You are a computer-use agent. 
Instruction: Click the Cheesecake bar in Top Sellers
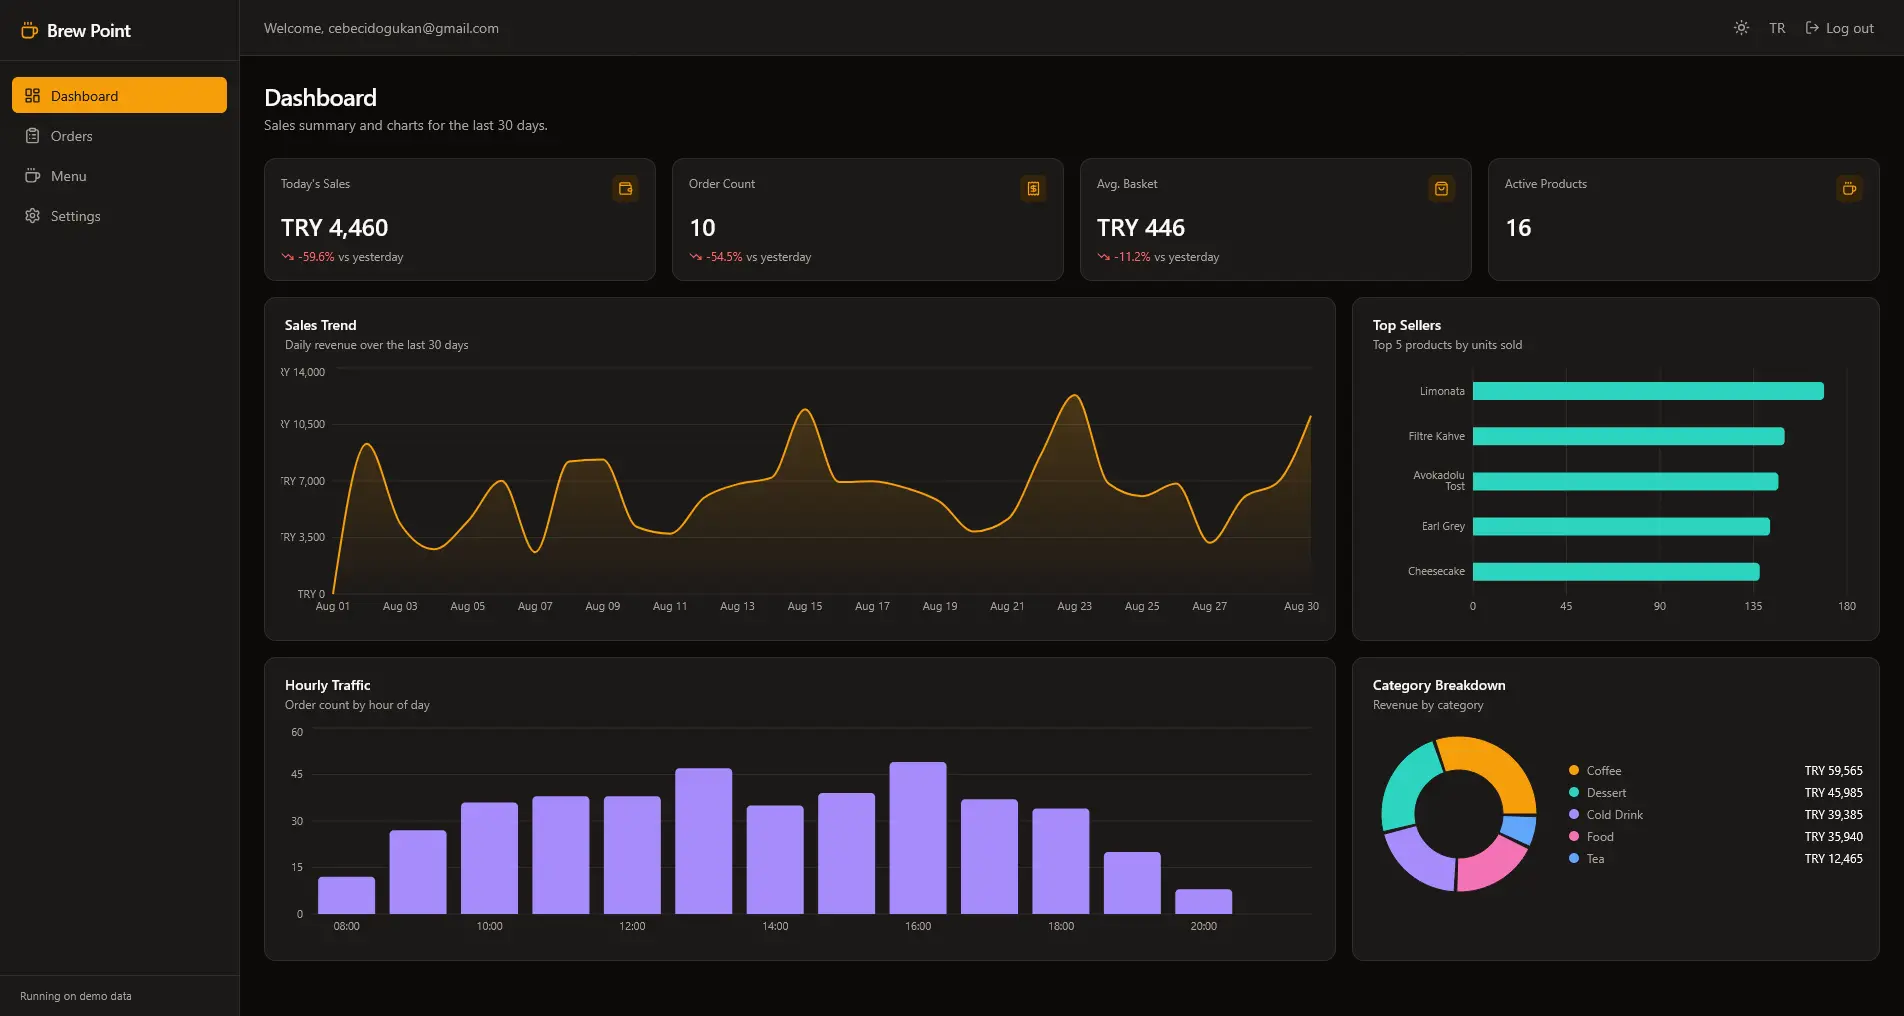coord(1616,571)
